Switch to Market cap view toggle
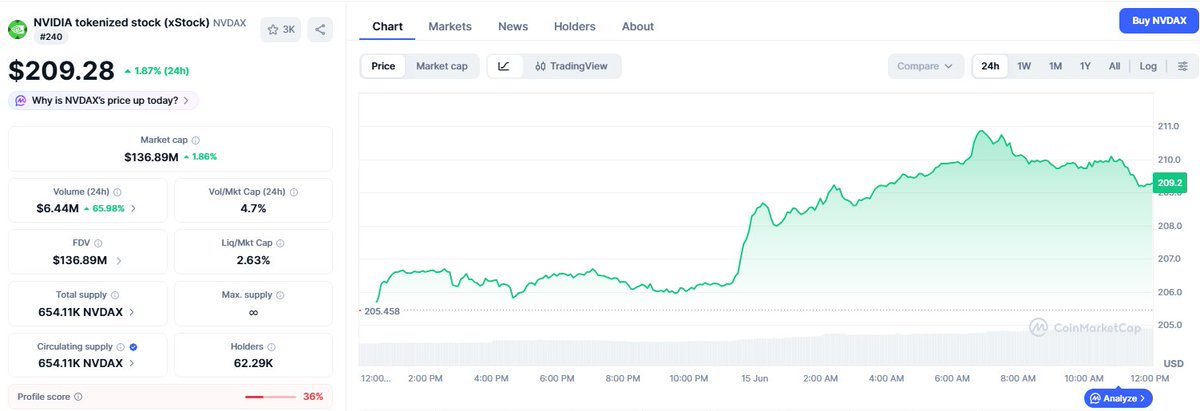The height and width of the screenshot is (411, 1200). point(442,66)
